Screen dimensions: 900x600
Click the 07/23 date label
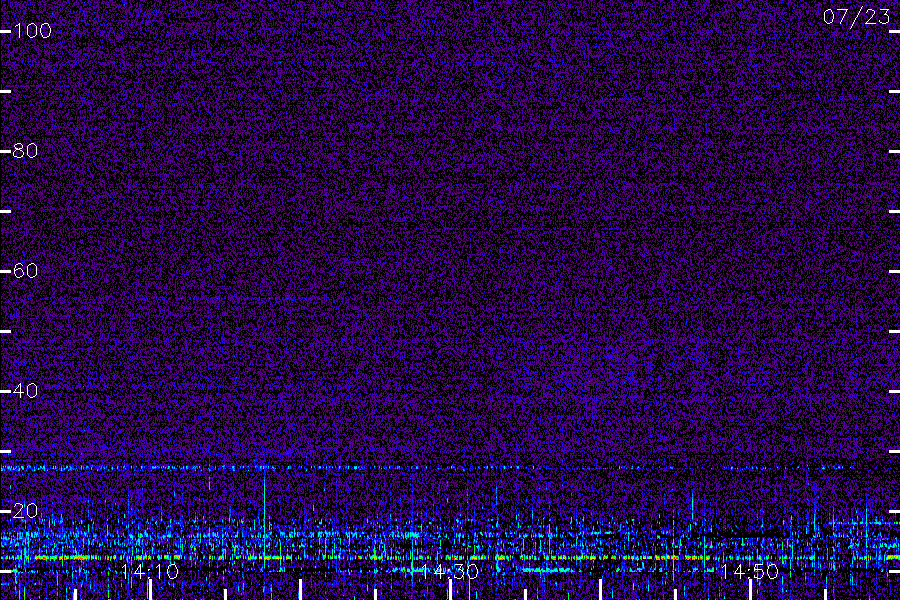coord(856,17)
